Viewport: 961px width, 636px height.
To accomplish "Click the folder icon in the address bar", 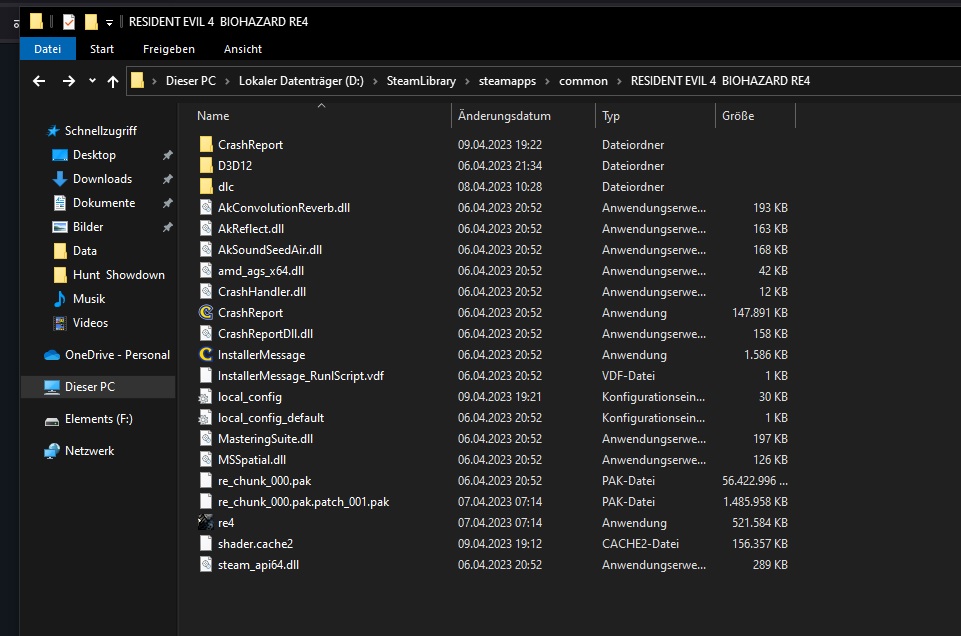I will [x=136, y=80].
